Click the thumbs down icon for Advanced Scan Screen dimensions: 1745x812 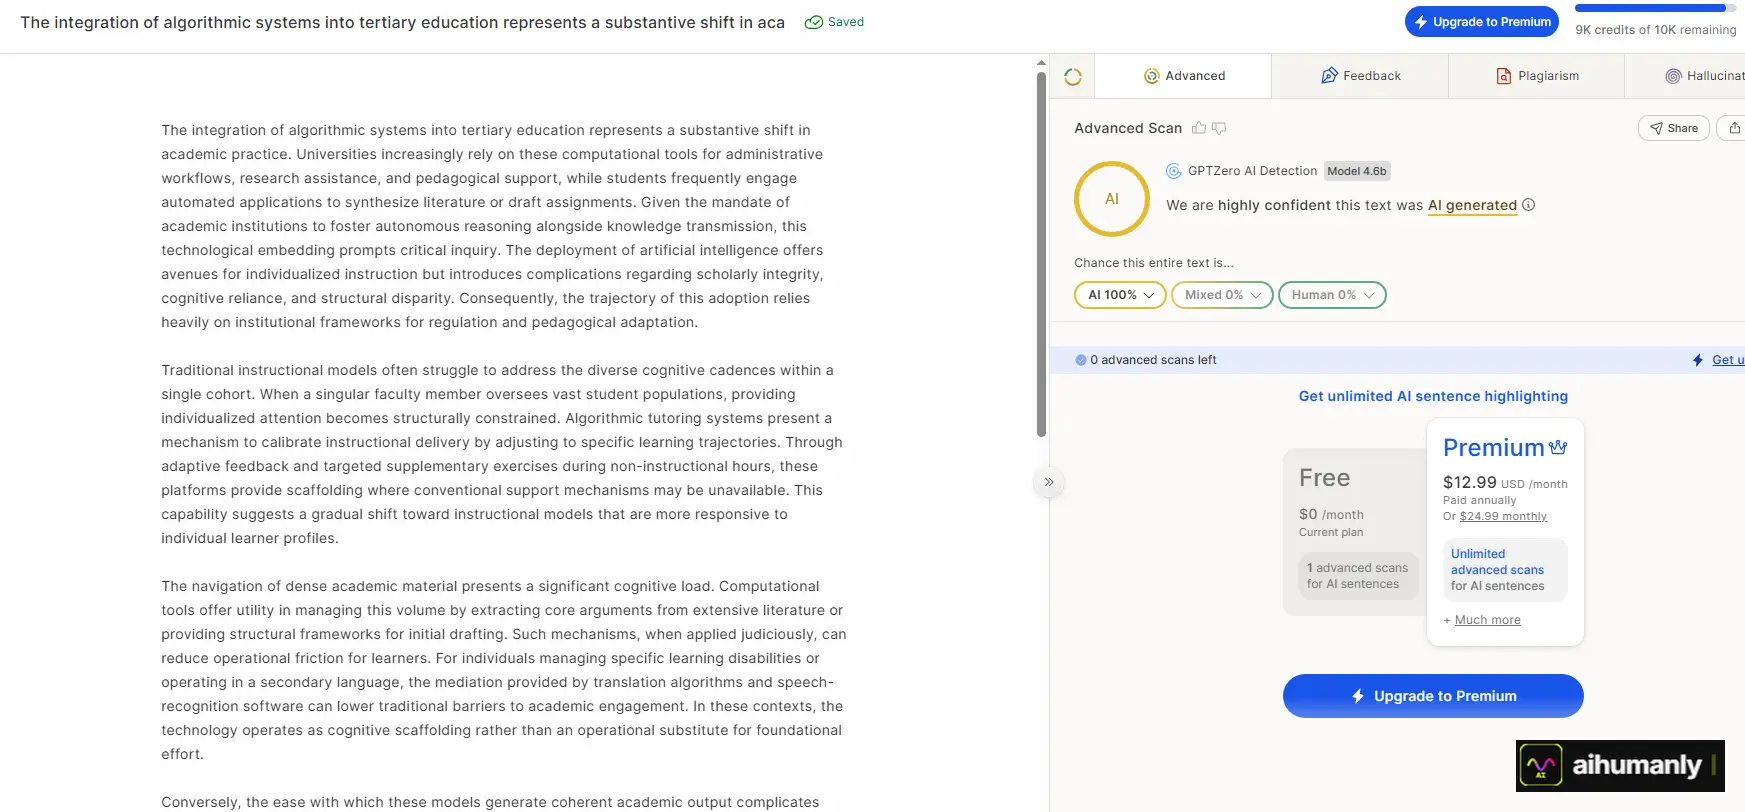1219,128
